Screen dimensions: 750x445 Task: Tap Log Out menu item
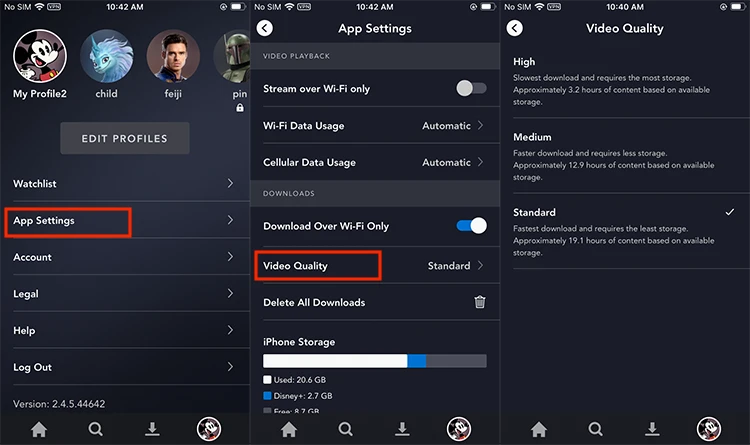[124, 367]
